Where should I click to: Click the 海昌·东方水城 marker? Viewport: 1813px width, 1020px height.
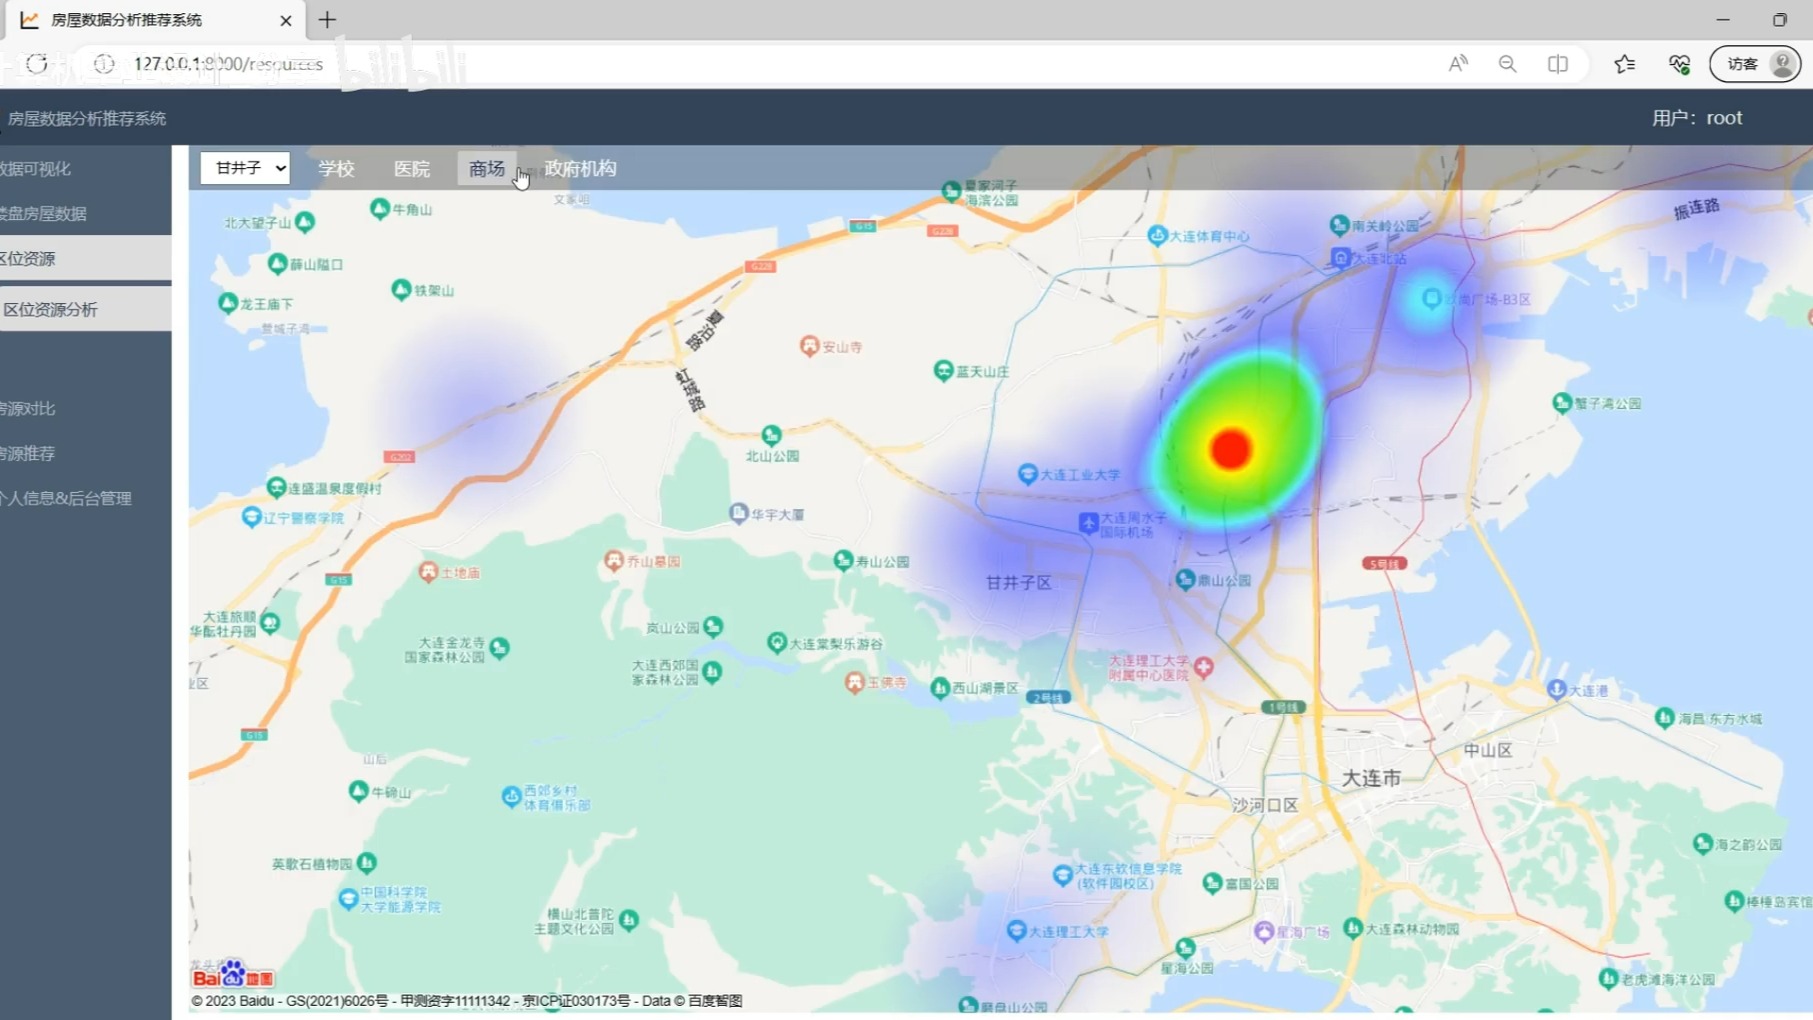click(x=1665, y=717)
